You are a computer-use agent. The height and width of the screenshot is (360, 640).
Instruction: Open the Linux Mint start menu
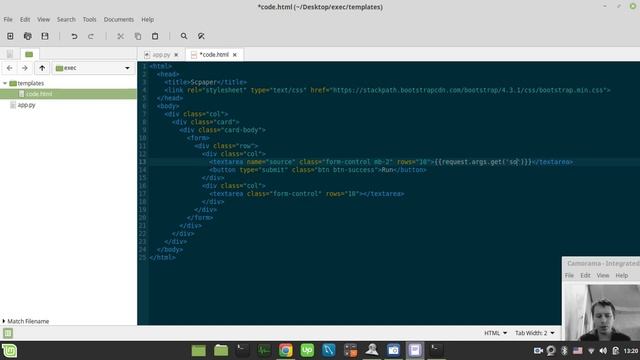pos(9,351)
